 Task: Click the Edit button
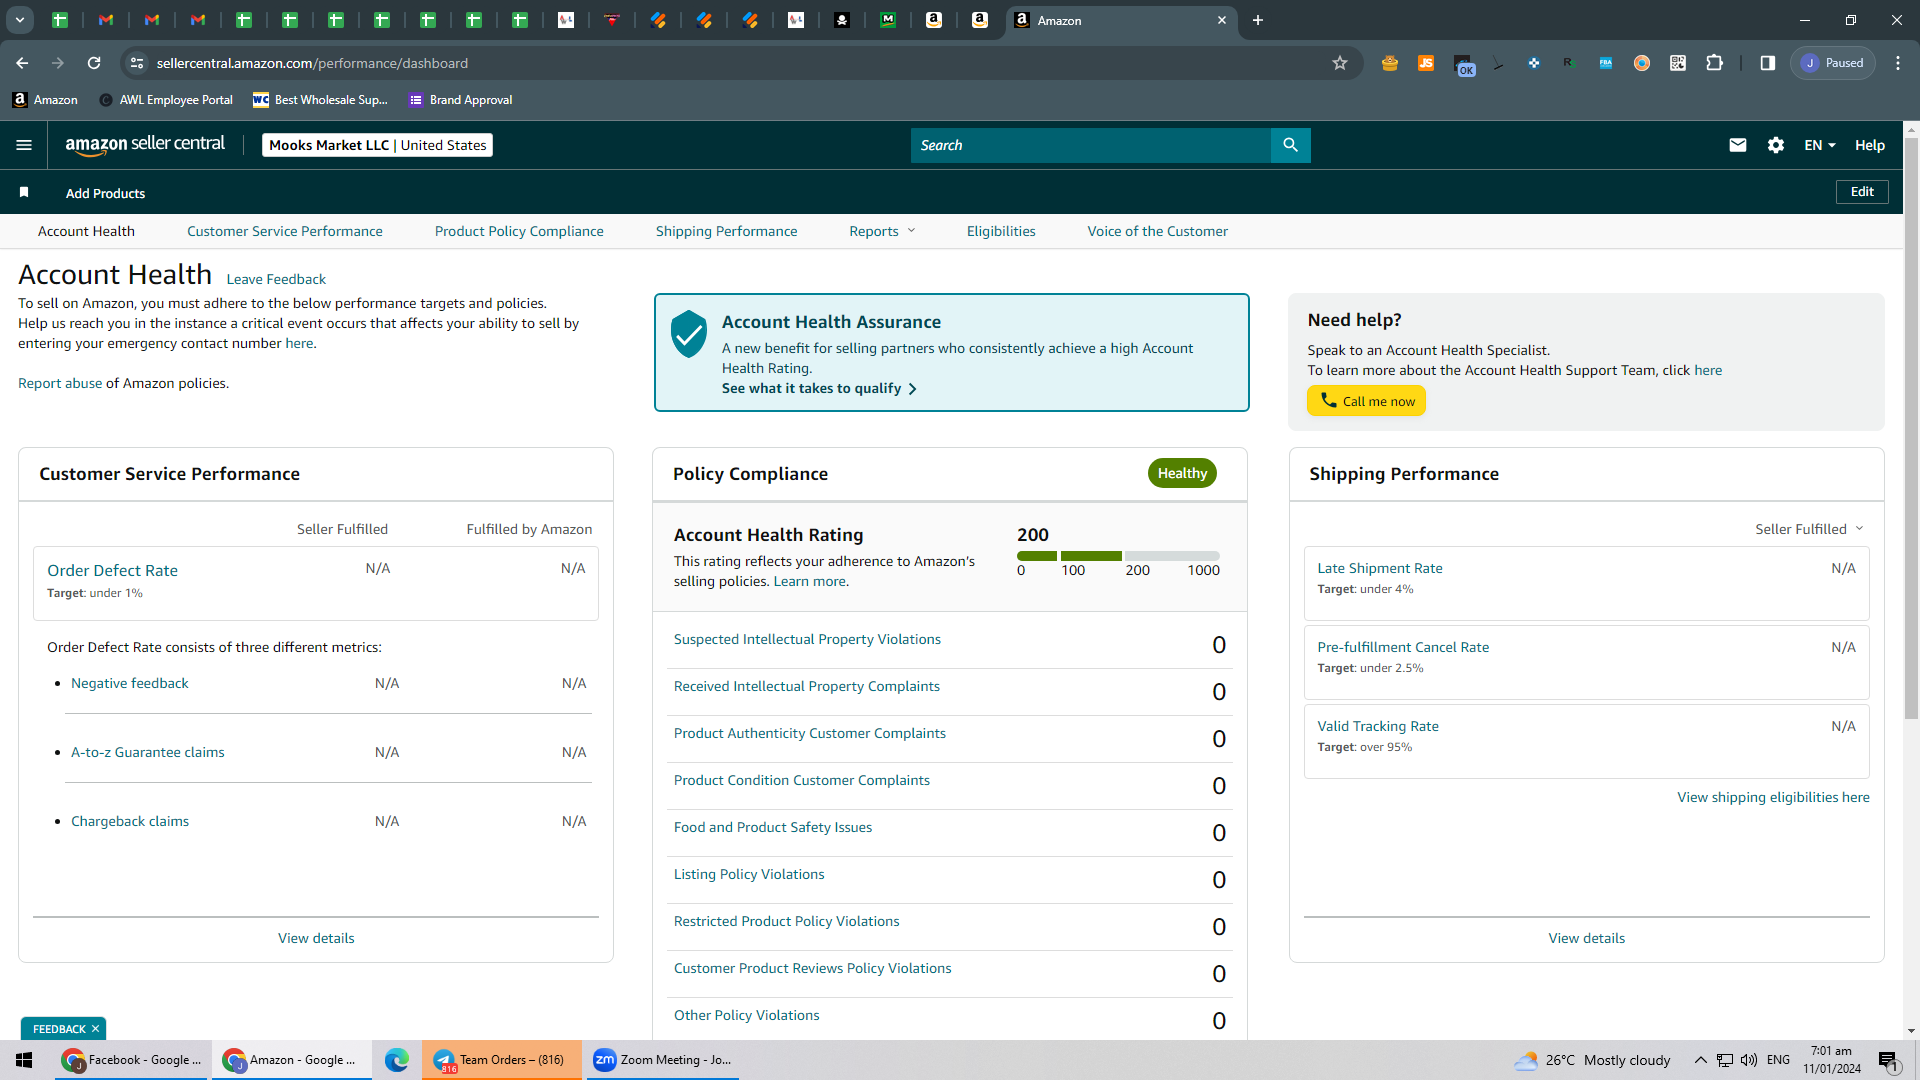pyautogui.click(x=1862, y=192)
